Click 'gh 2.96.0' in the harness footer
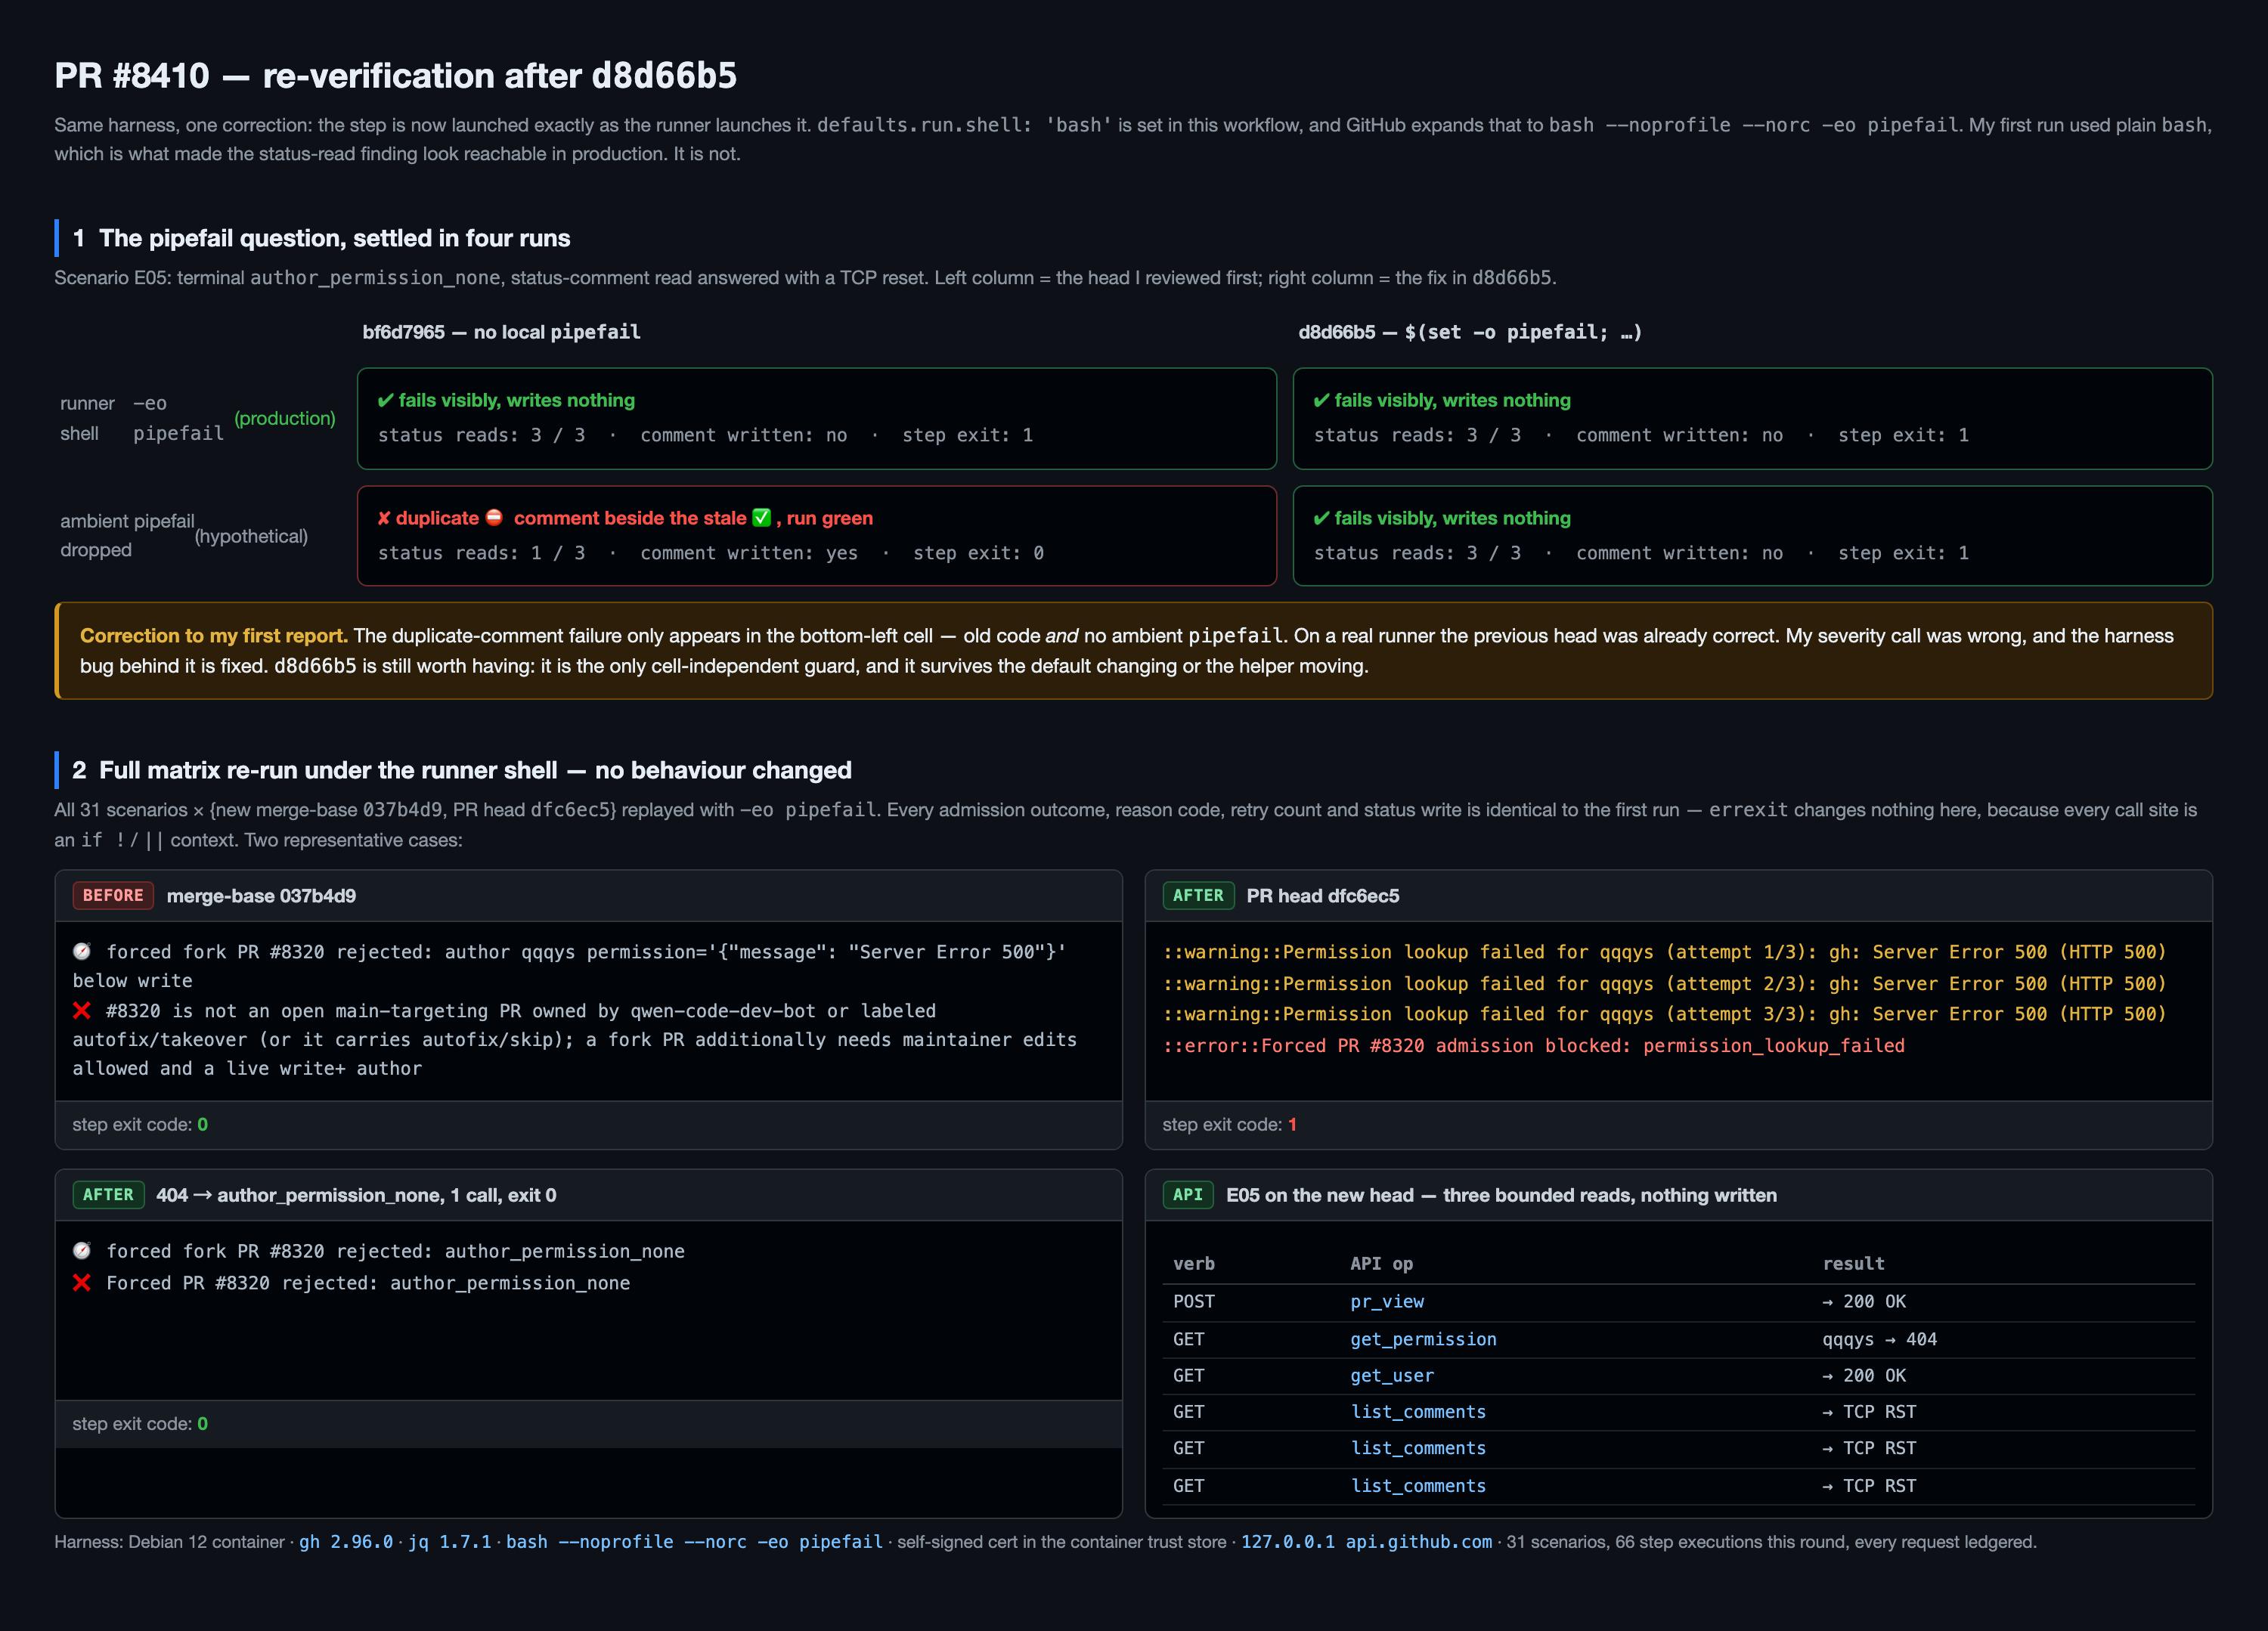This screenshot has width=2268, height=1631. tap(346, 1541)
